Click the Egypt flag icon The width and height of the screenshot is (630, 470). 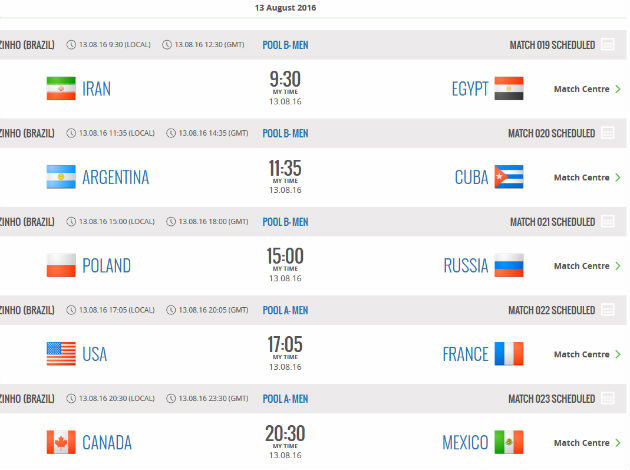click(508, 89)
